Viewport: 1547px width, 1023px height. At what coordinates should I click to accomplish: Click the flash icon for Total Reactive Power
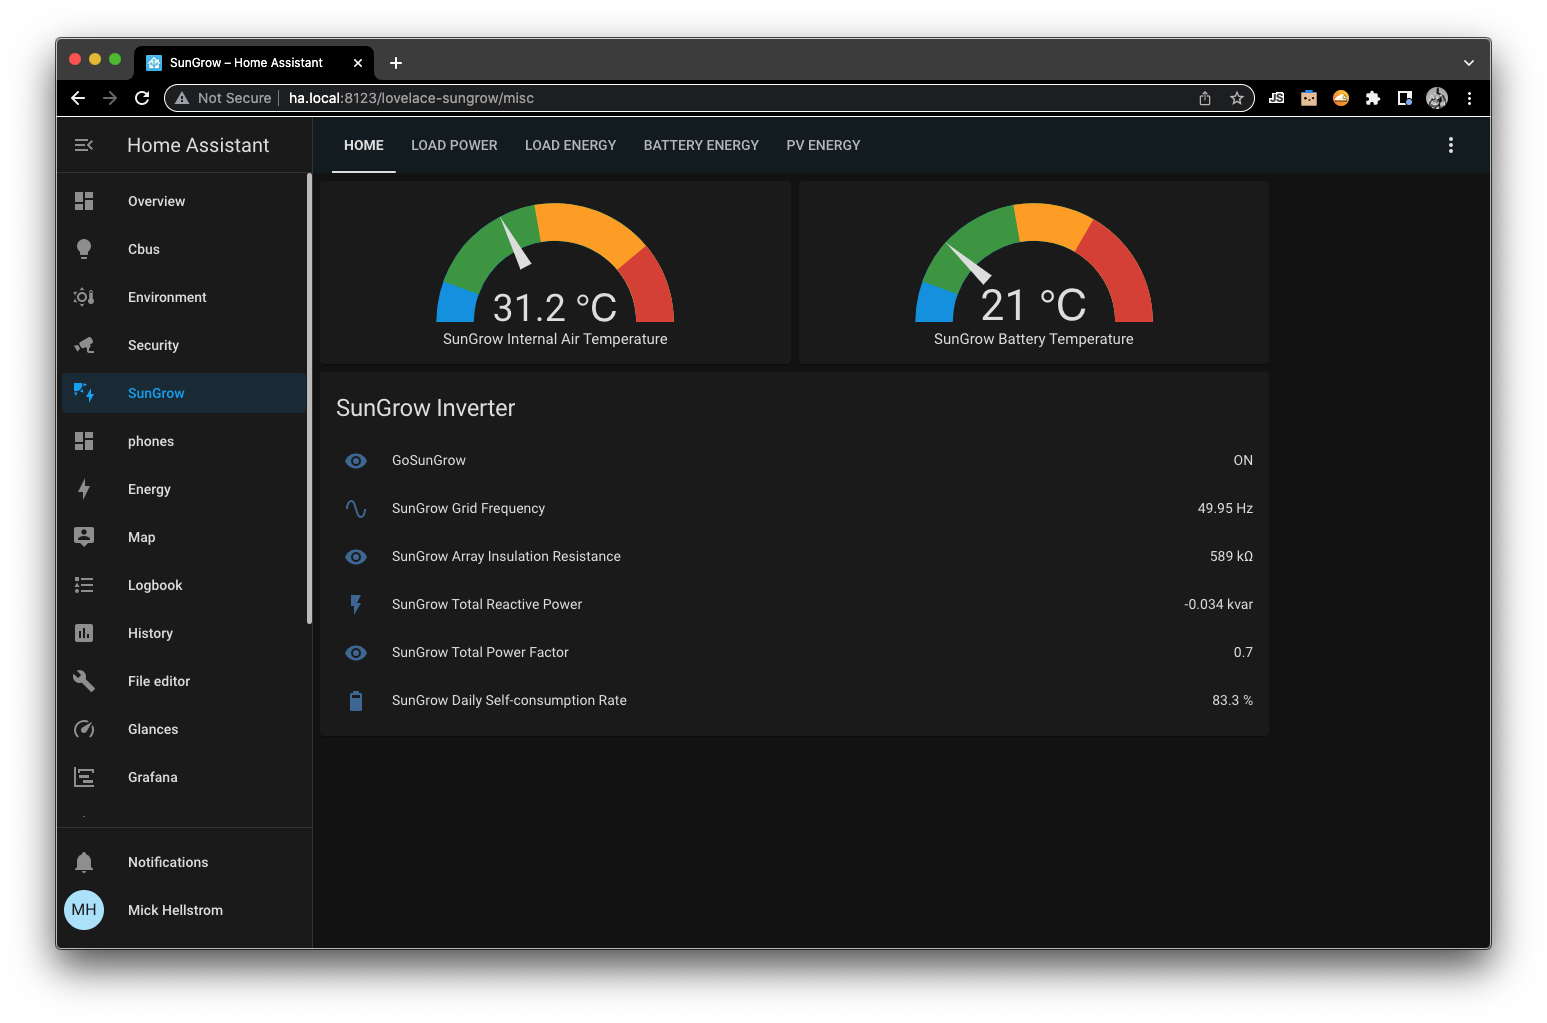[356, 604]
